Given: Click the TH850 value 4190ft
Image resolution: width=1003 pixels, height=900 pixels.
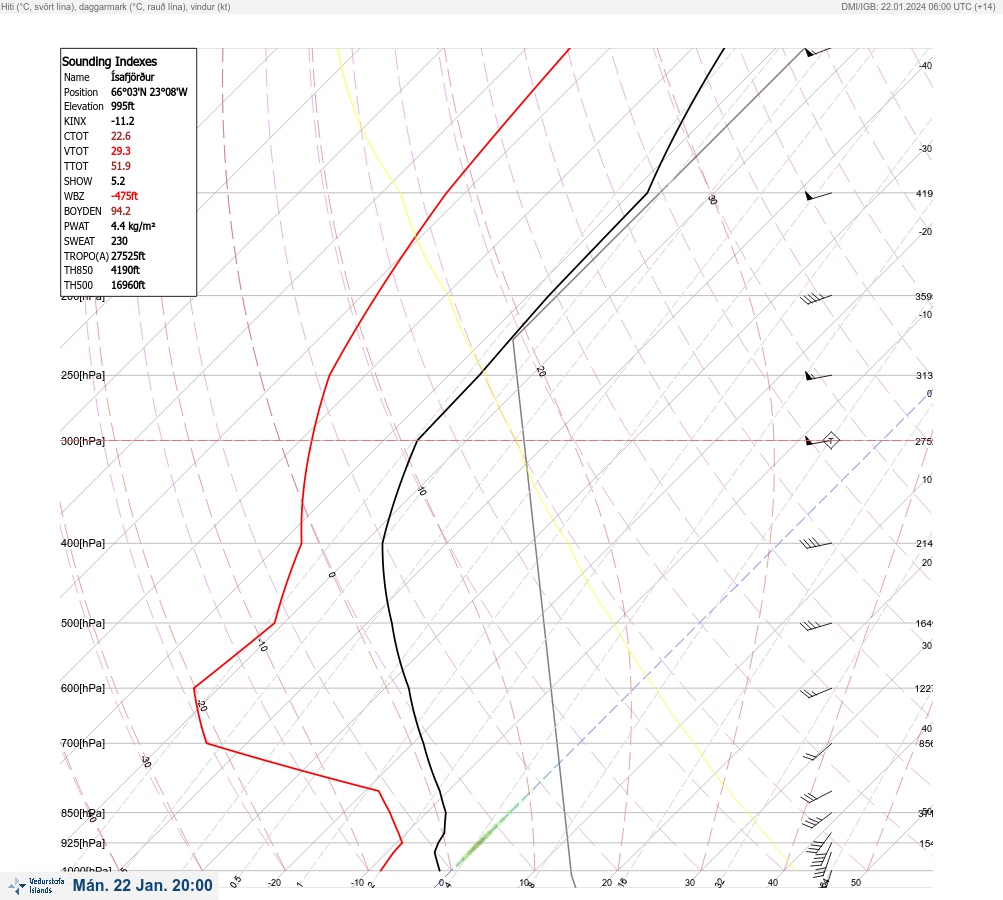Looking at the screenshot, I should [125, 270].
